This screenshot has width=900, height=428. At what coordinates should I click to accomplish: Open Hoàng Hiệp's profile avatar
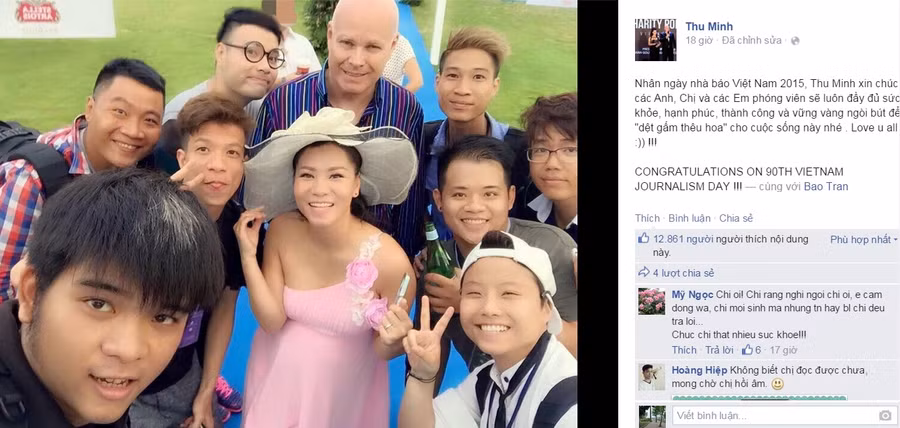(x=651, y=377)
